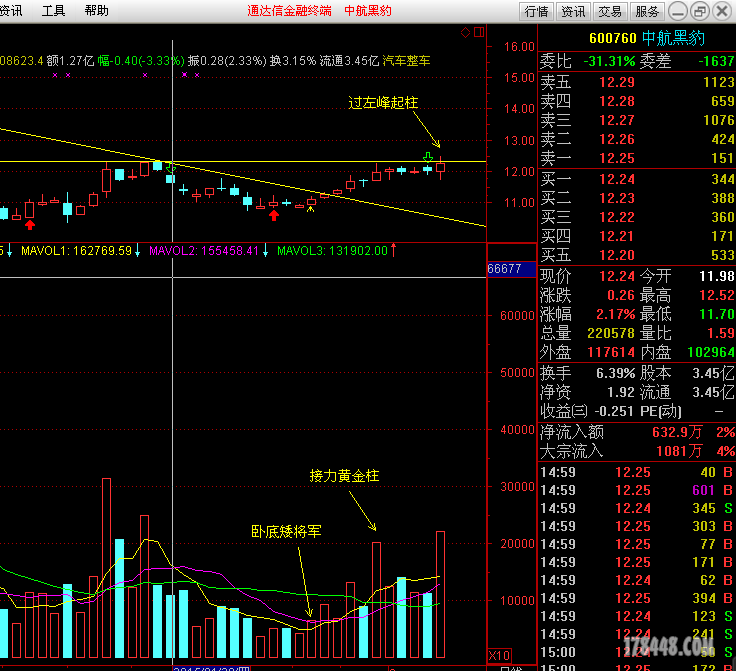Viewport: 736px width, 671px height.
Task: Click the red diamond icon above the chart
Action: click(465, 32)
